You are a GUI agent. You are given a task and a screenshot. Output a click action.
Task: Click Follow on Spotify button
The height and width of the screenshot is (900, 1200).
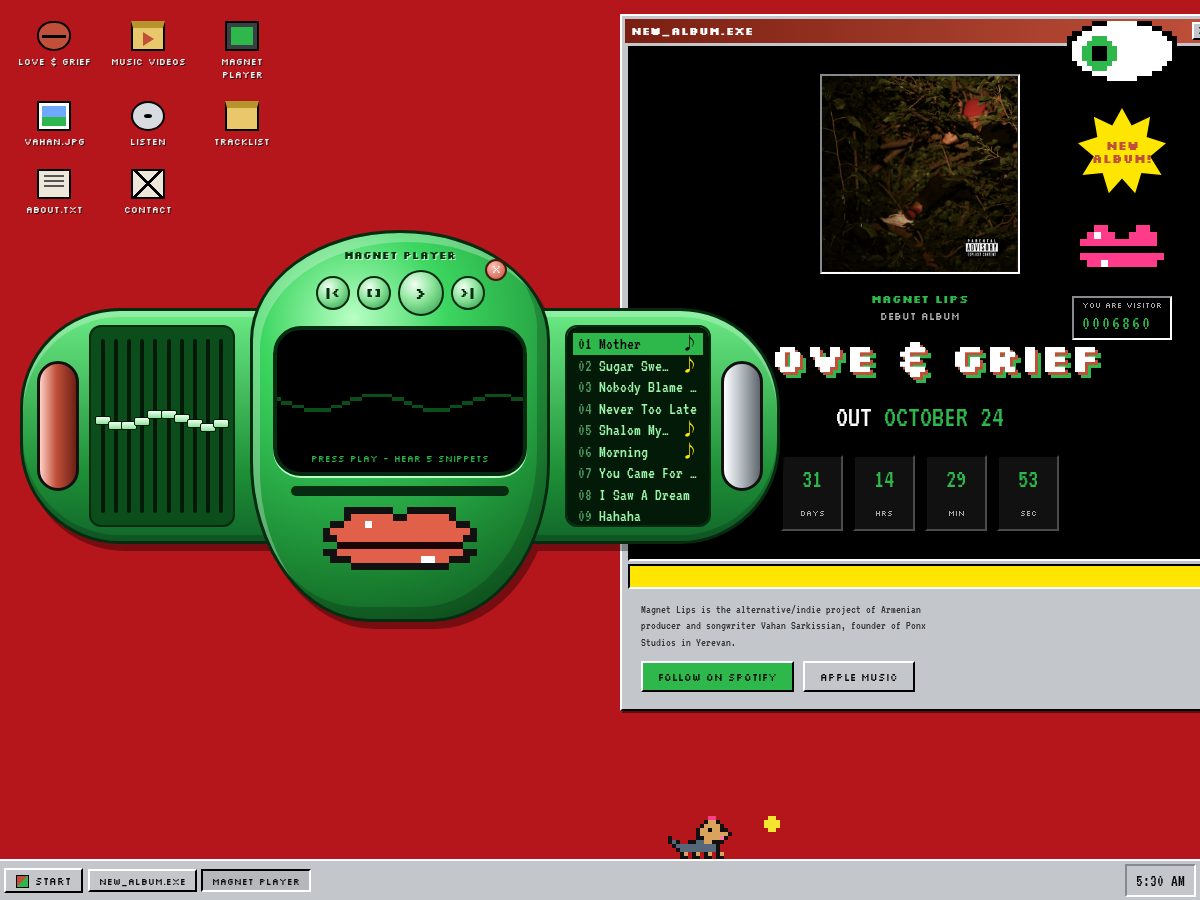(x=717, y=676)
